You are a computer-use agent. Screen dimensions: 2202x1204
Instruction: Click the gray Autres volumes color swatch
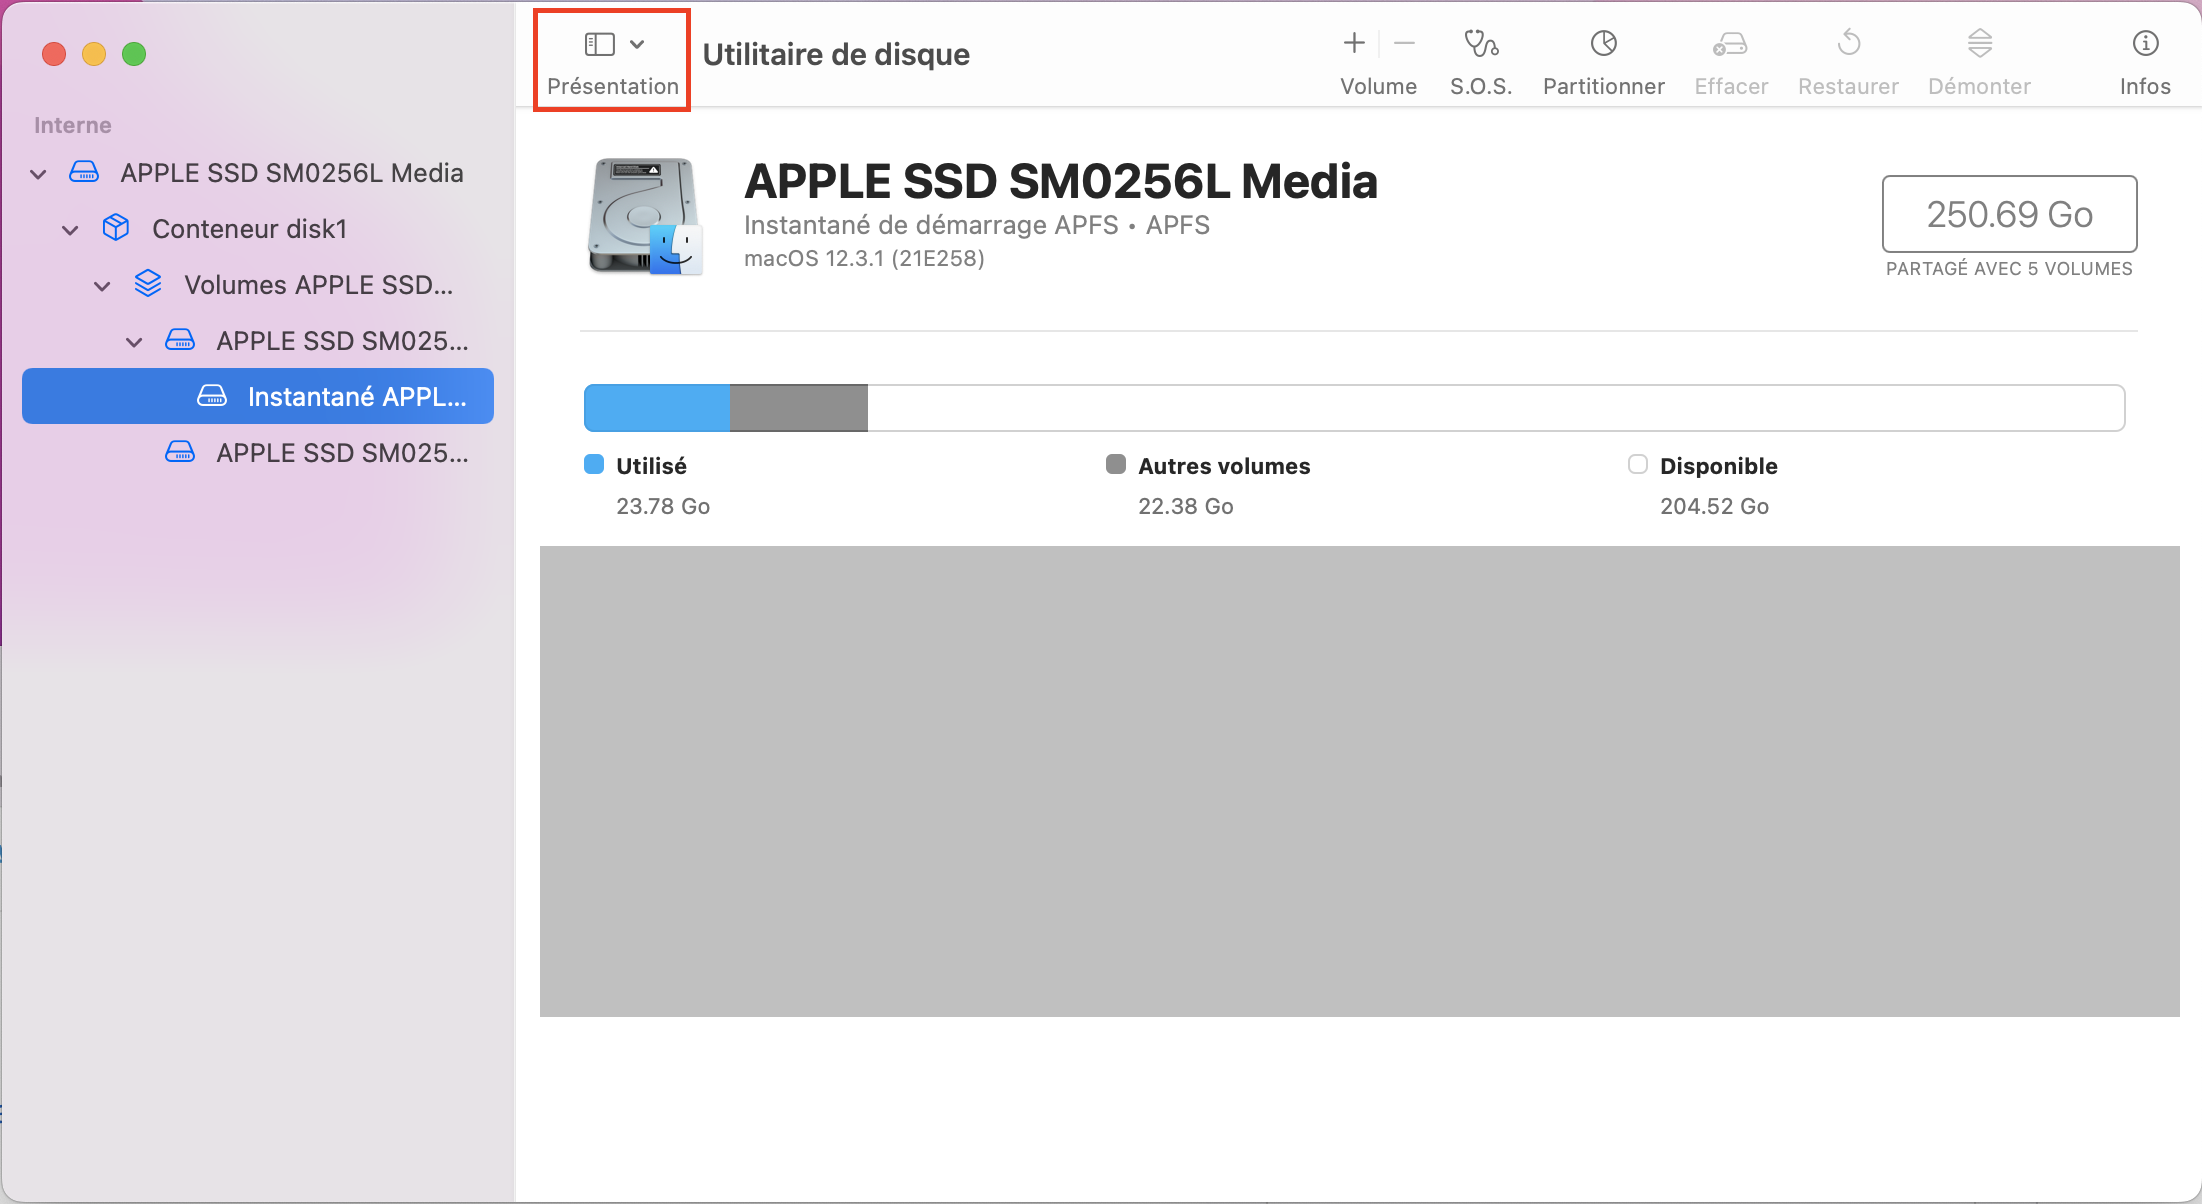(x=1116, y=464)
